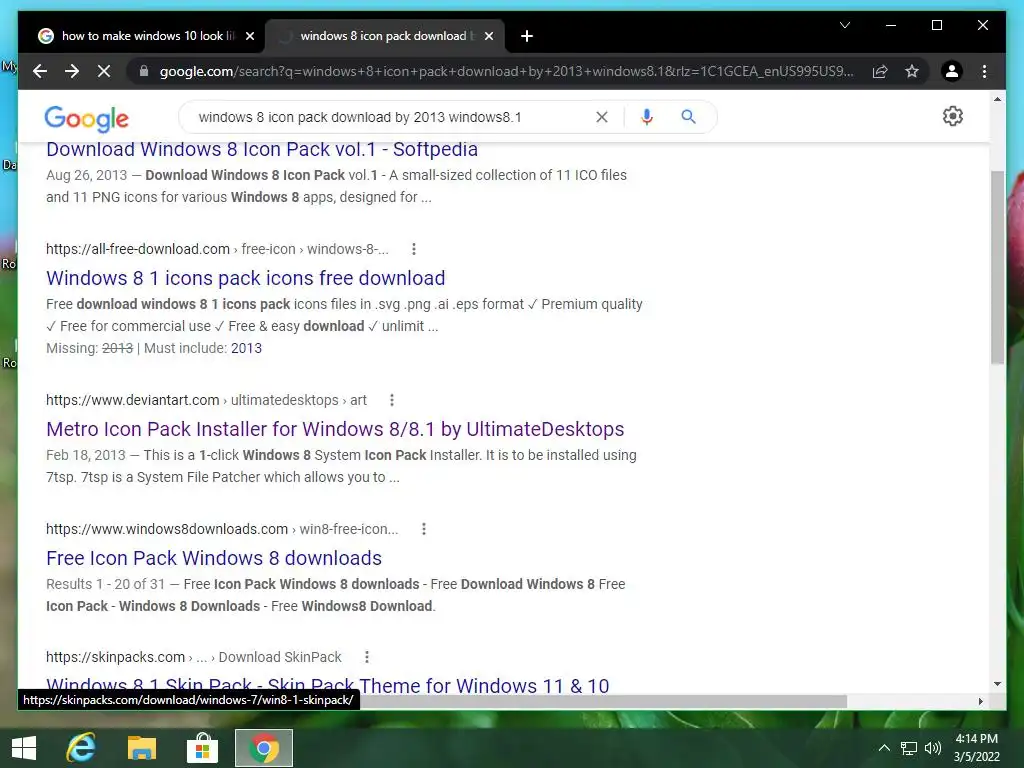View site lock information
Screen dimensions: 1024x768
click(144, 71)
